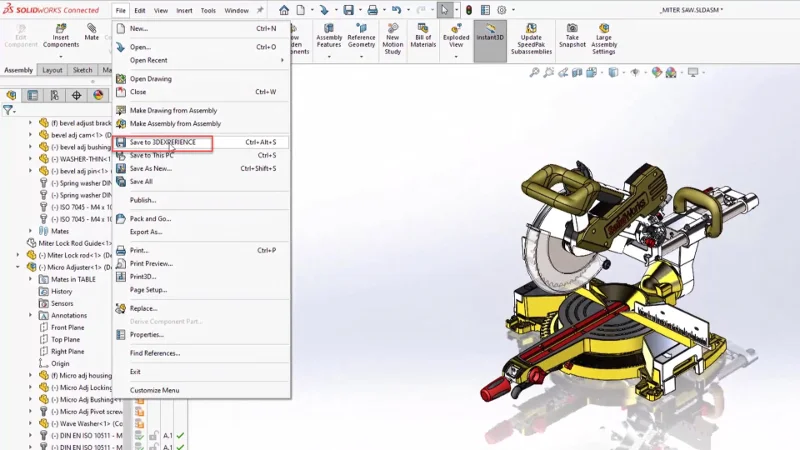Screen dimensions: 800x450
Task: Expand the Mates in TABLE node
Action: 30,279
